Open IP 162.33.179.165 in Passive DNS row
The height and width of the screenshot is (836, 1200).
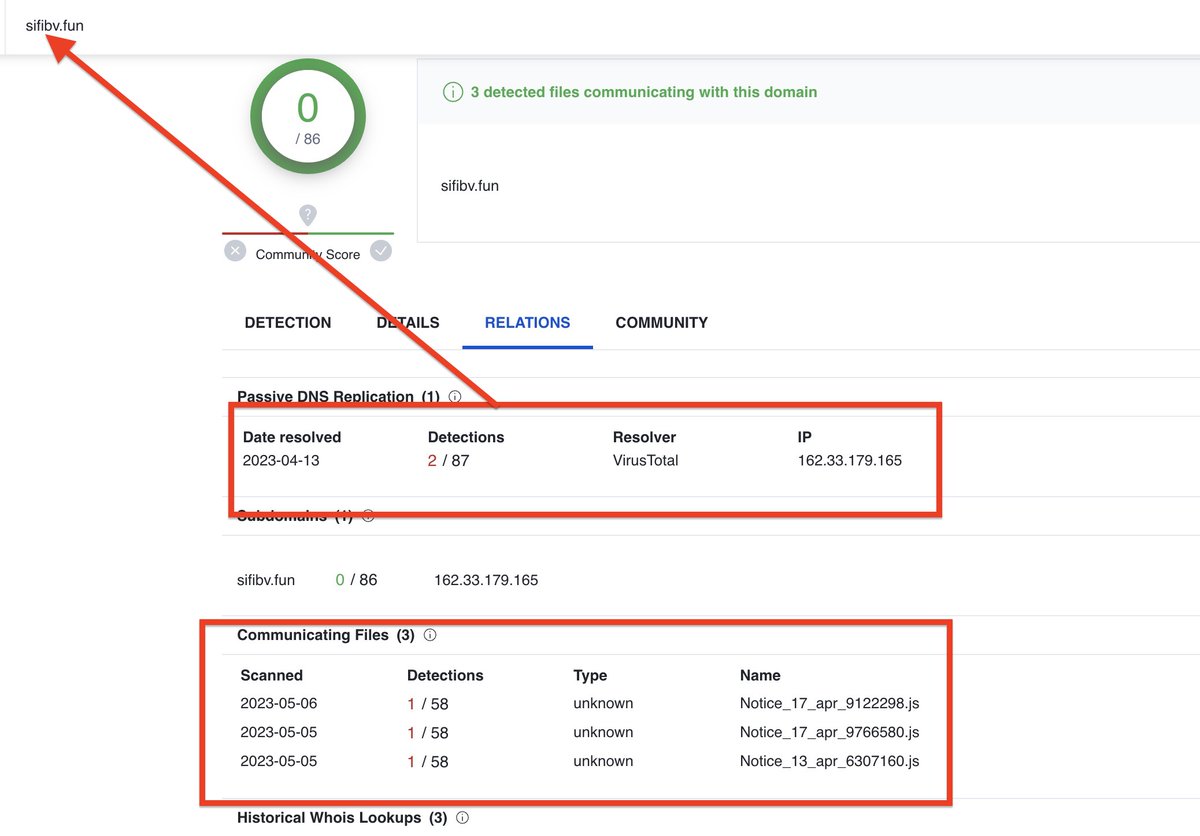(x=849, y=461)
